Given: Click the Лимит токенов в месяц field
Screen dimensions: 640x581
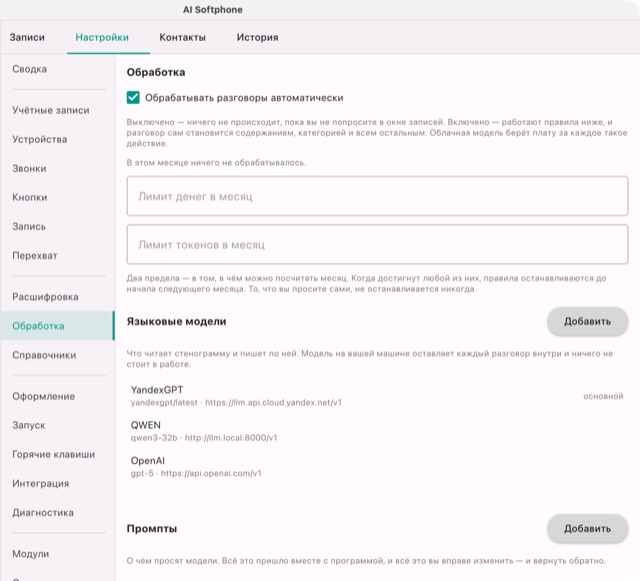Looking at the screenshot, I should pos(377,244).
